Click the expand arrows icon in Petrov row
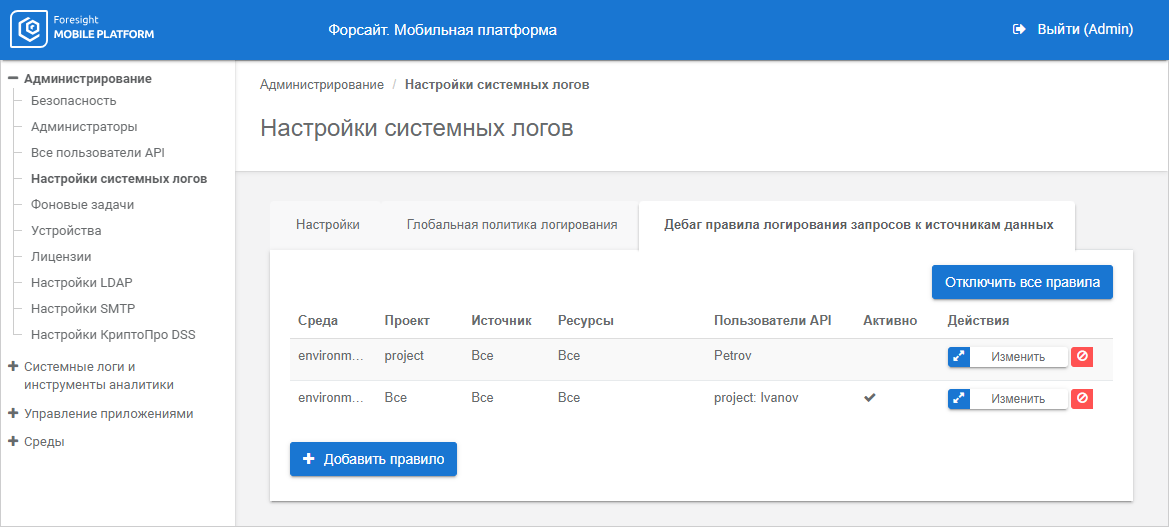Image resolution: width=1169 pixels, height=527 pixels. [x=959, y=357]
